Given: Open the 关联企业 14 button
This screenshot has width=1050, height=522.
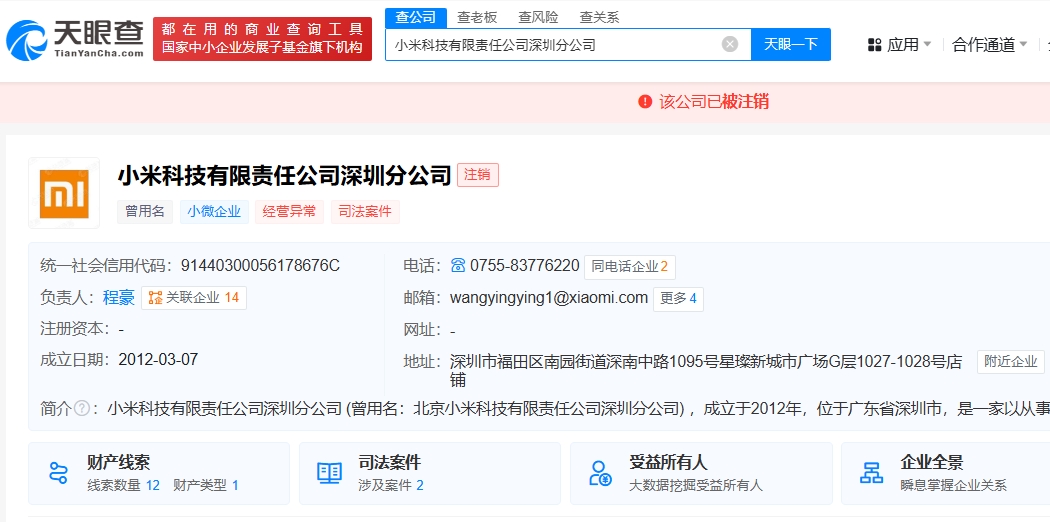Looking at the screenshot, I should pos(194,298).
